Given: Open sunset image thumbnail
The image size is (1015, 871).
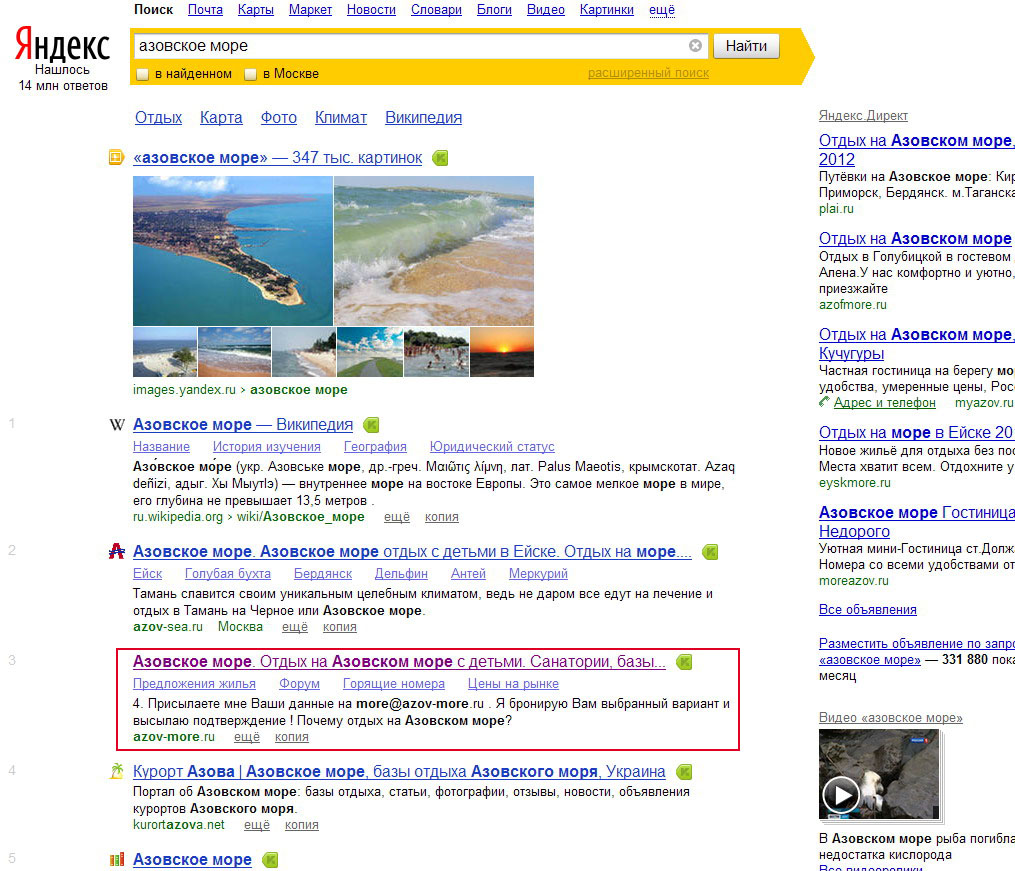Looking at the screenshot, I should [502, 352].
